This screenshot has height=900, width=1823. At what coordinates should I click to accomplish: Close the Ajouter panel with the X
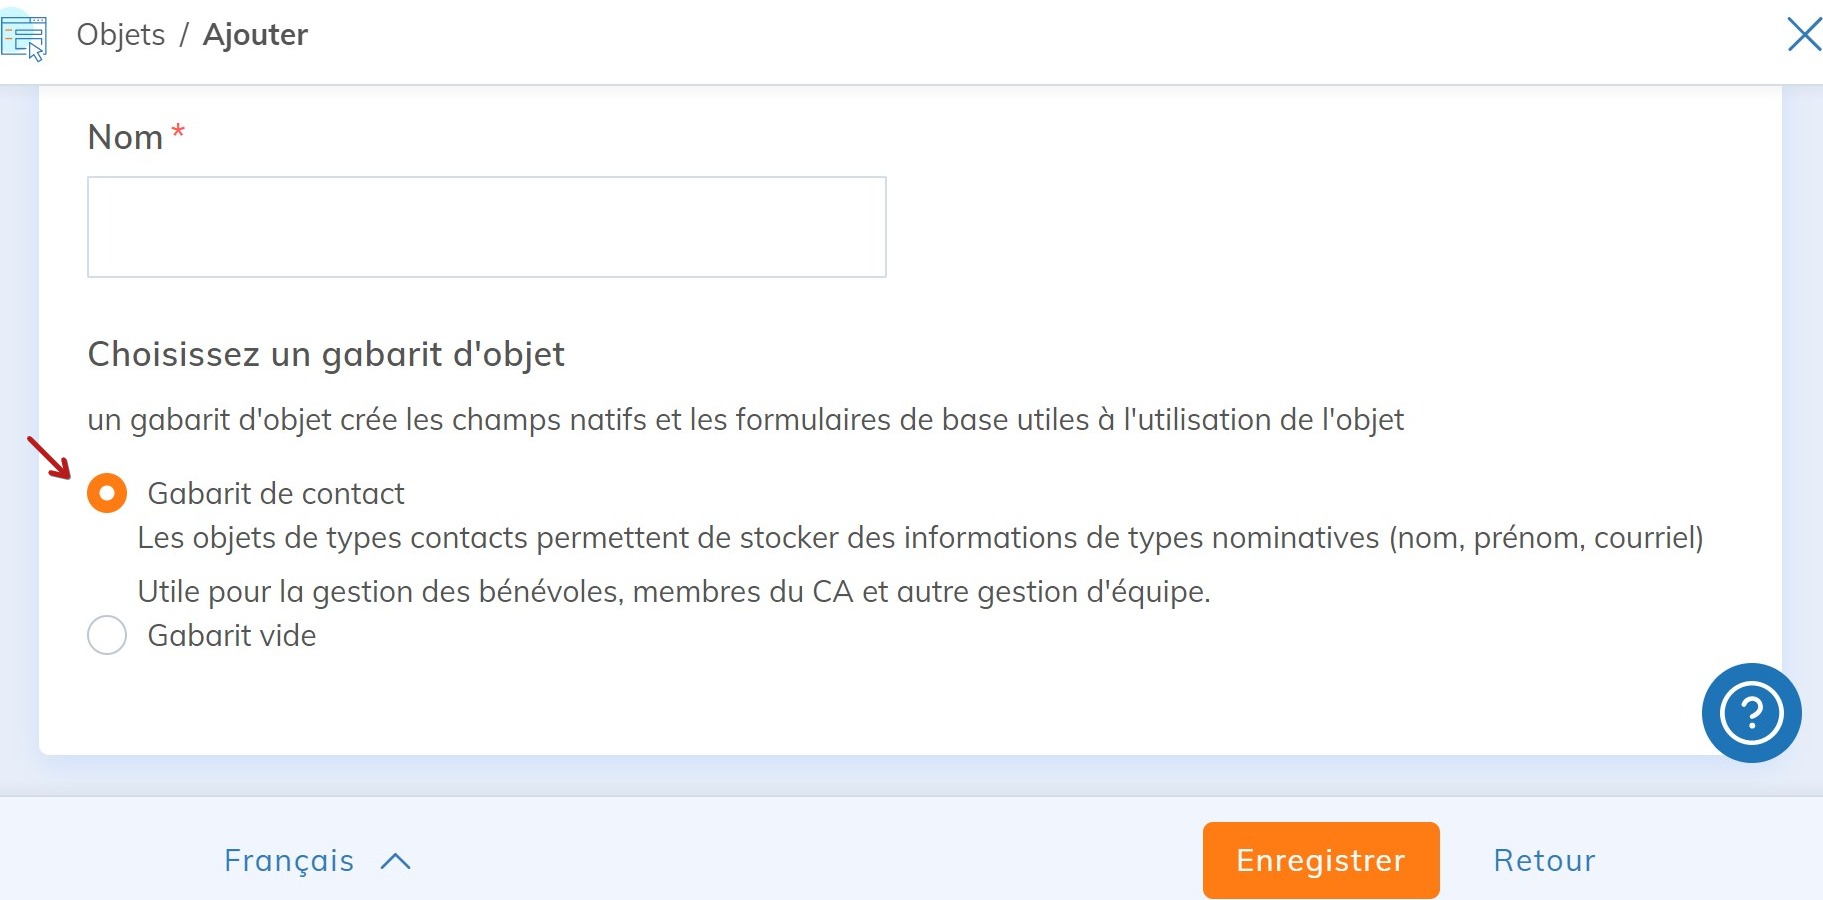pos(1803,34)
